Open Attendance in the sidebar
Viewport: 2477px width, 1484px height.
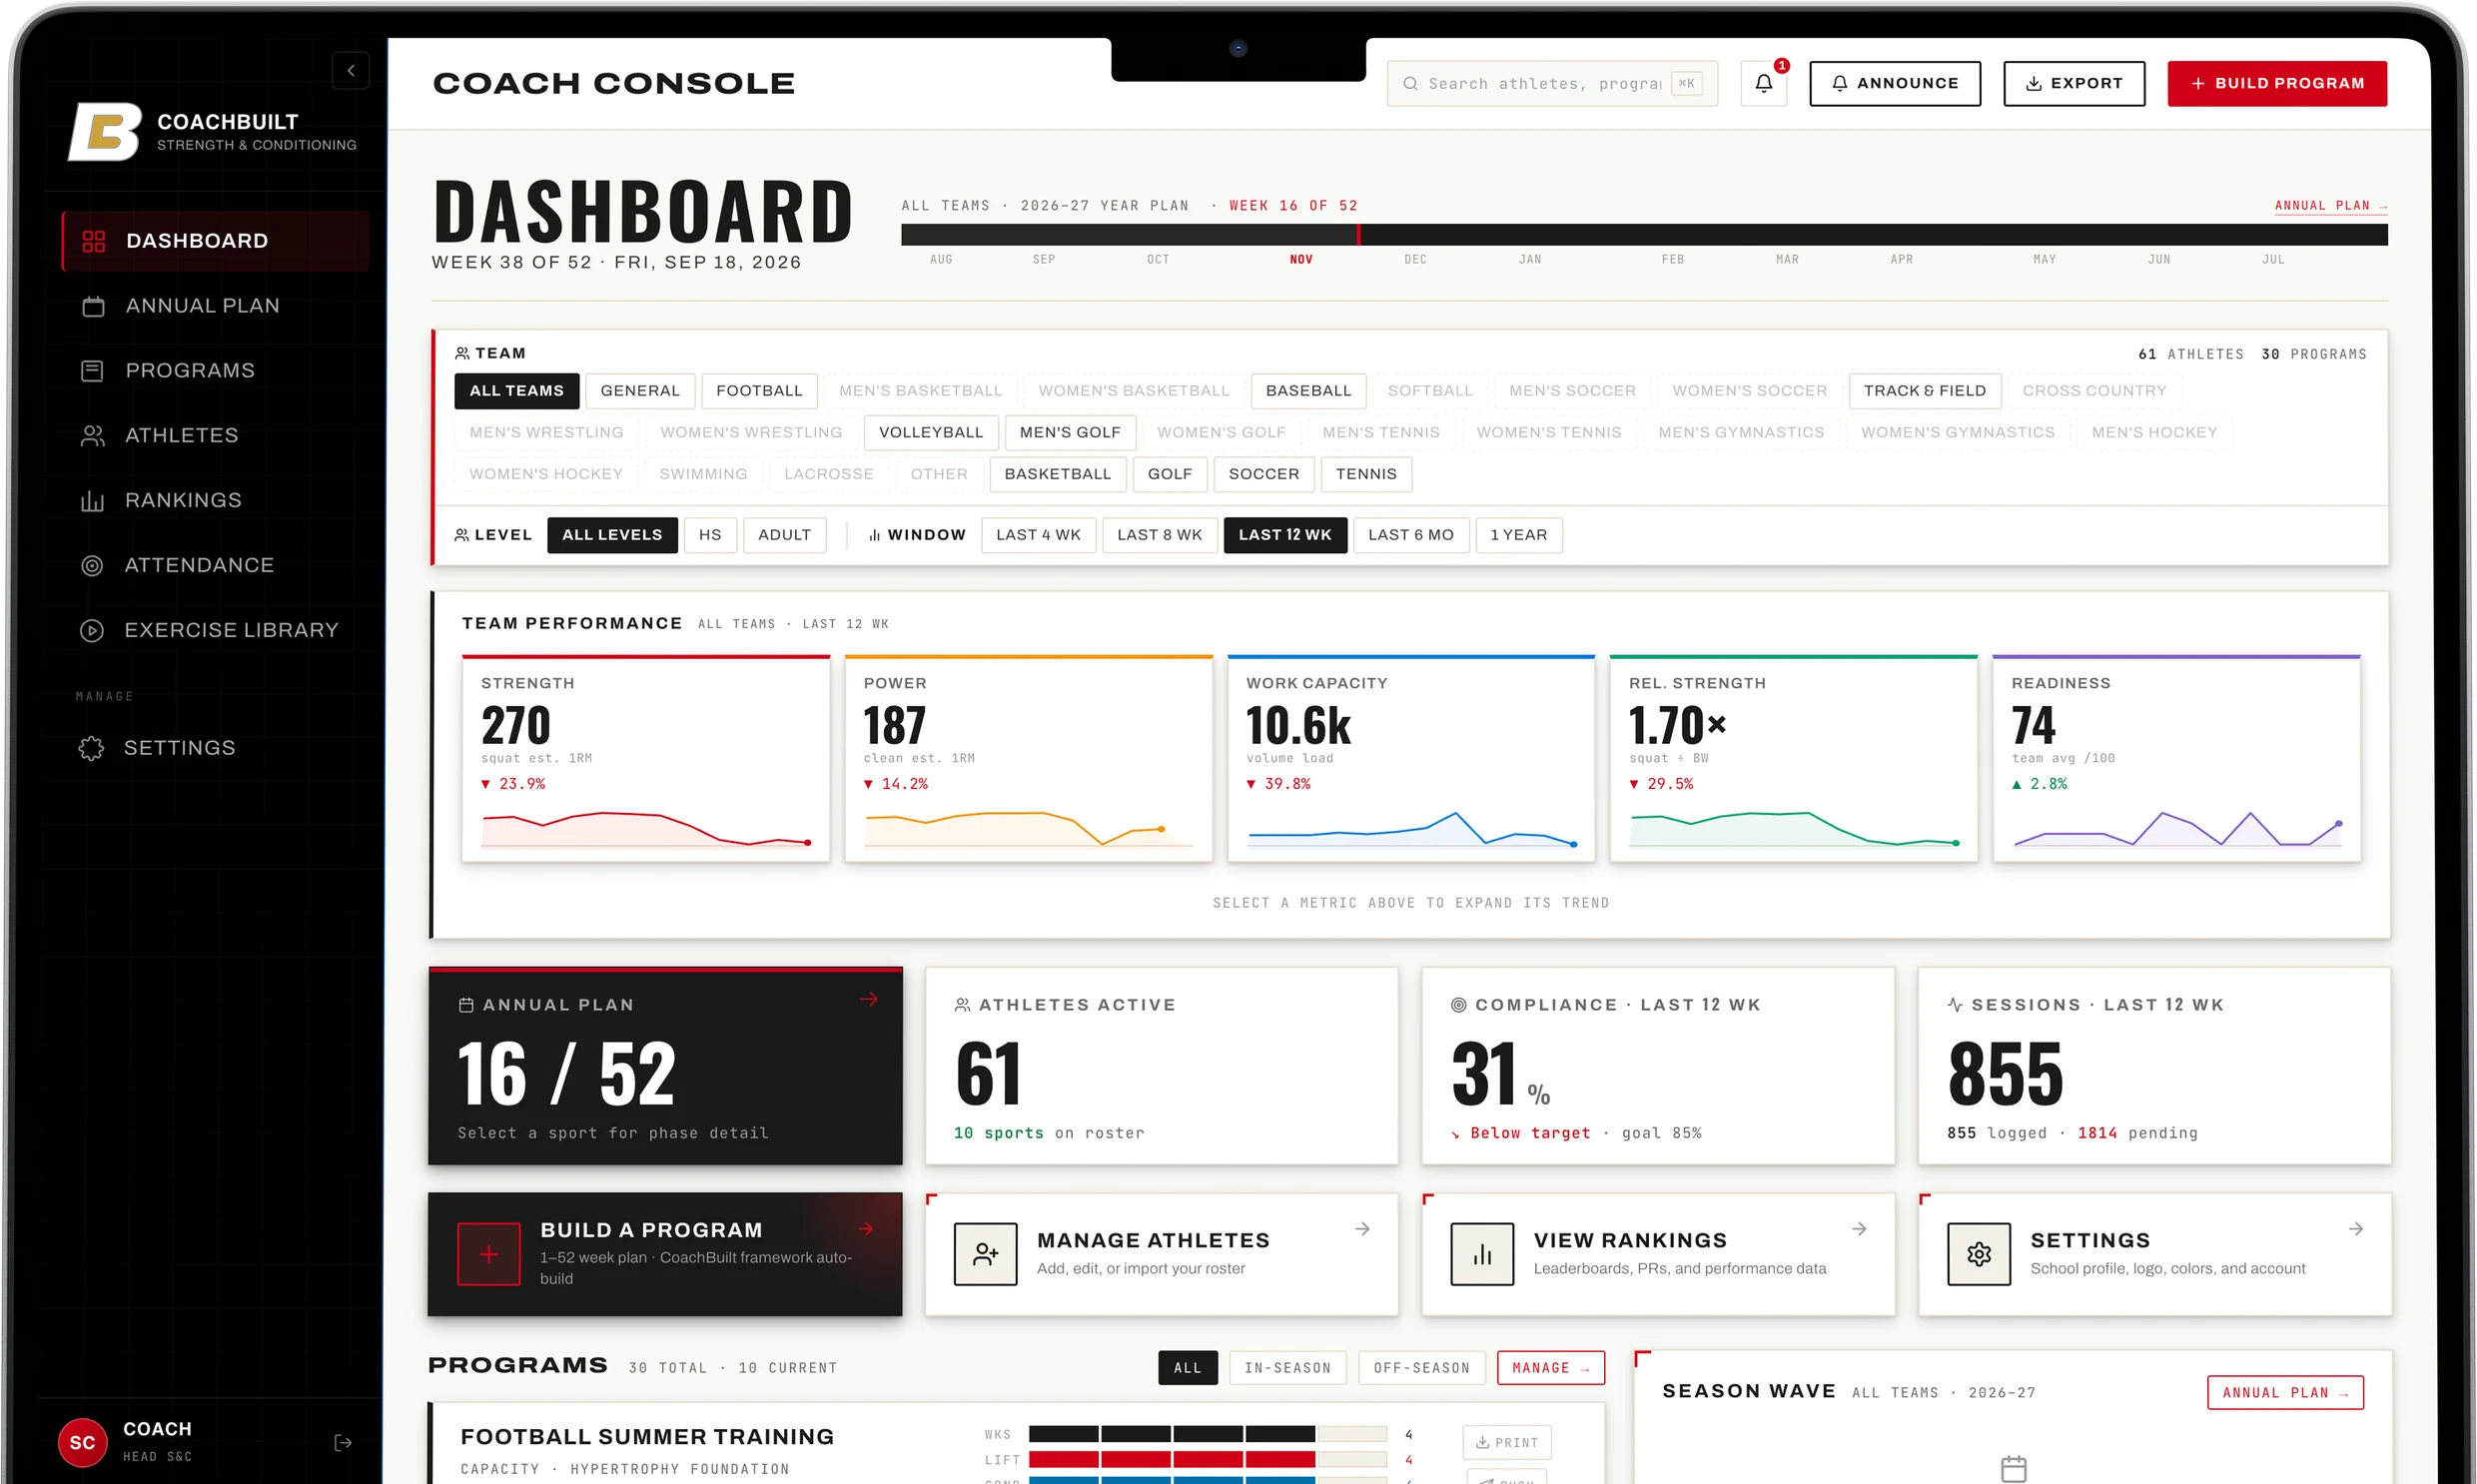215,565
